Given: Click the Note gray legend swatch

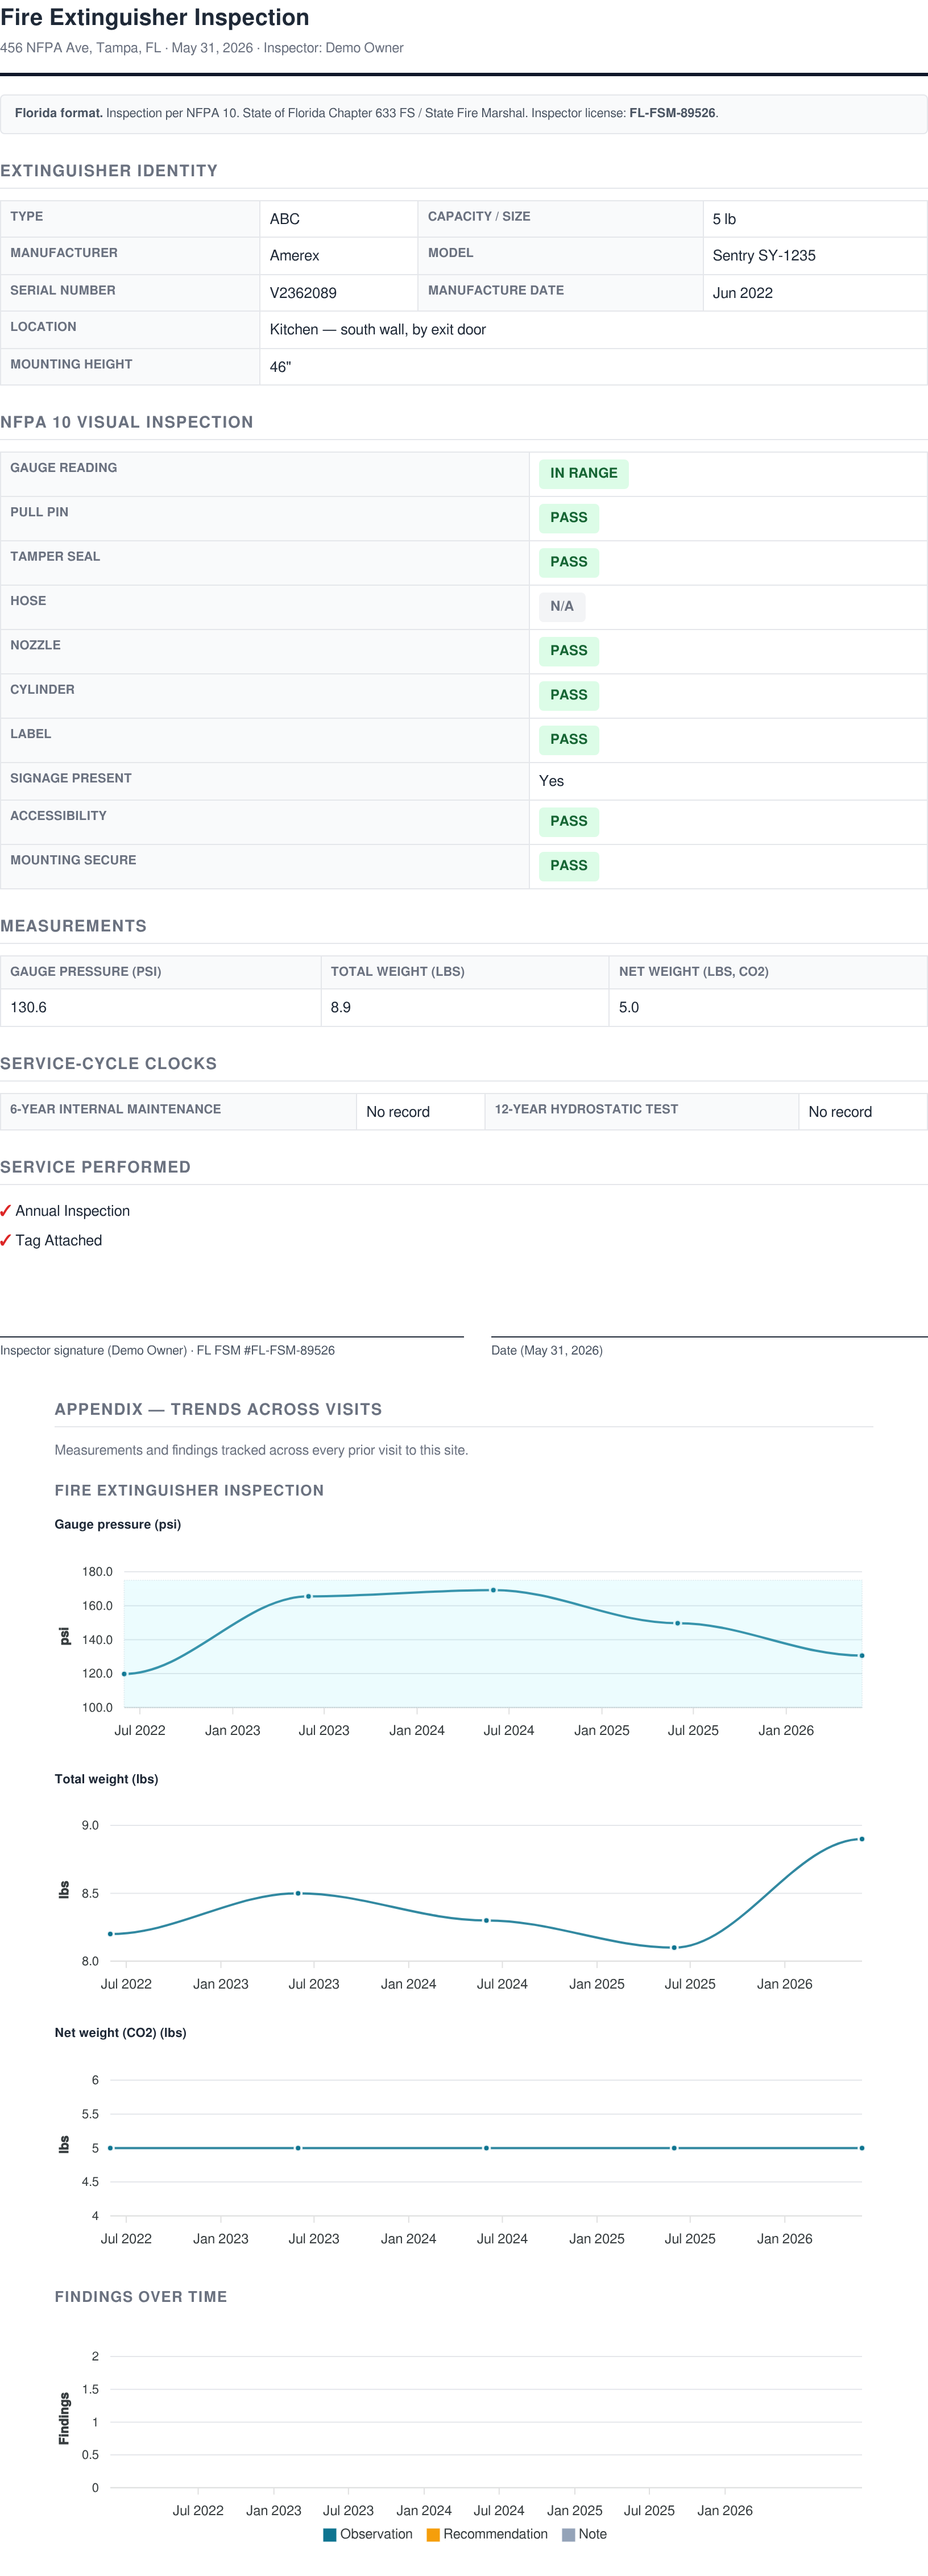Looking at the screenshot, I should 568,2534.
